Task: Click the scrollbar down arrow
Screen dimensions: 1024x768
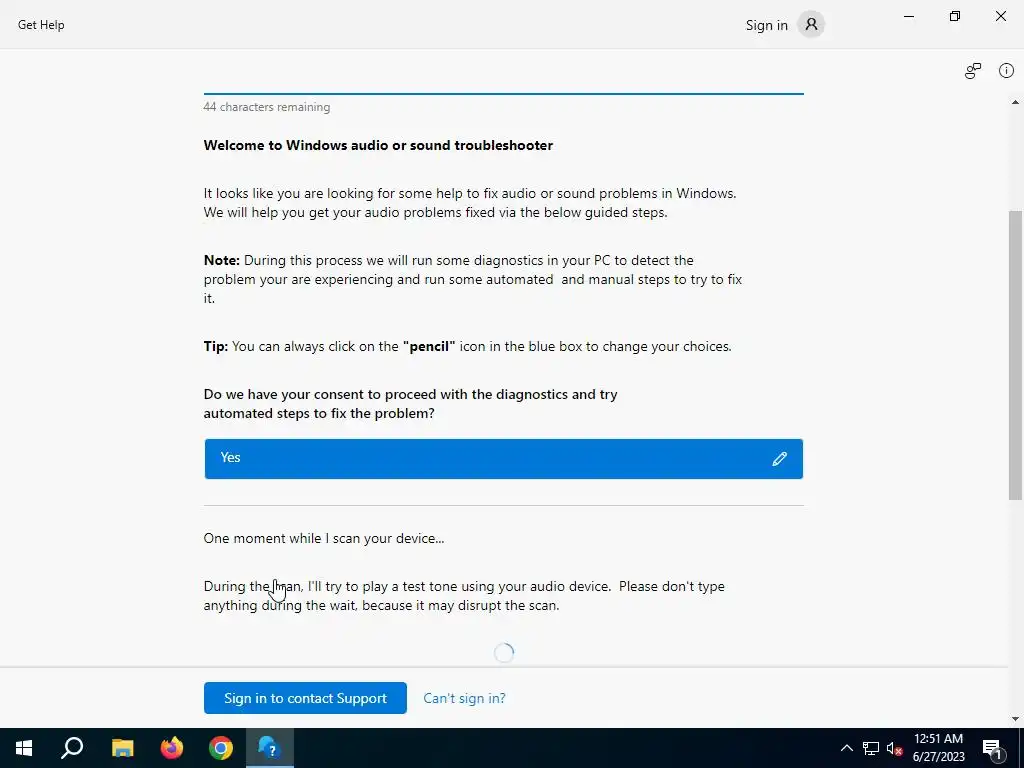Action: pyautogui.click(x=1015, y=719)
